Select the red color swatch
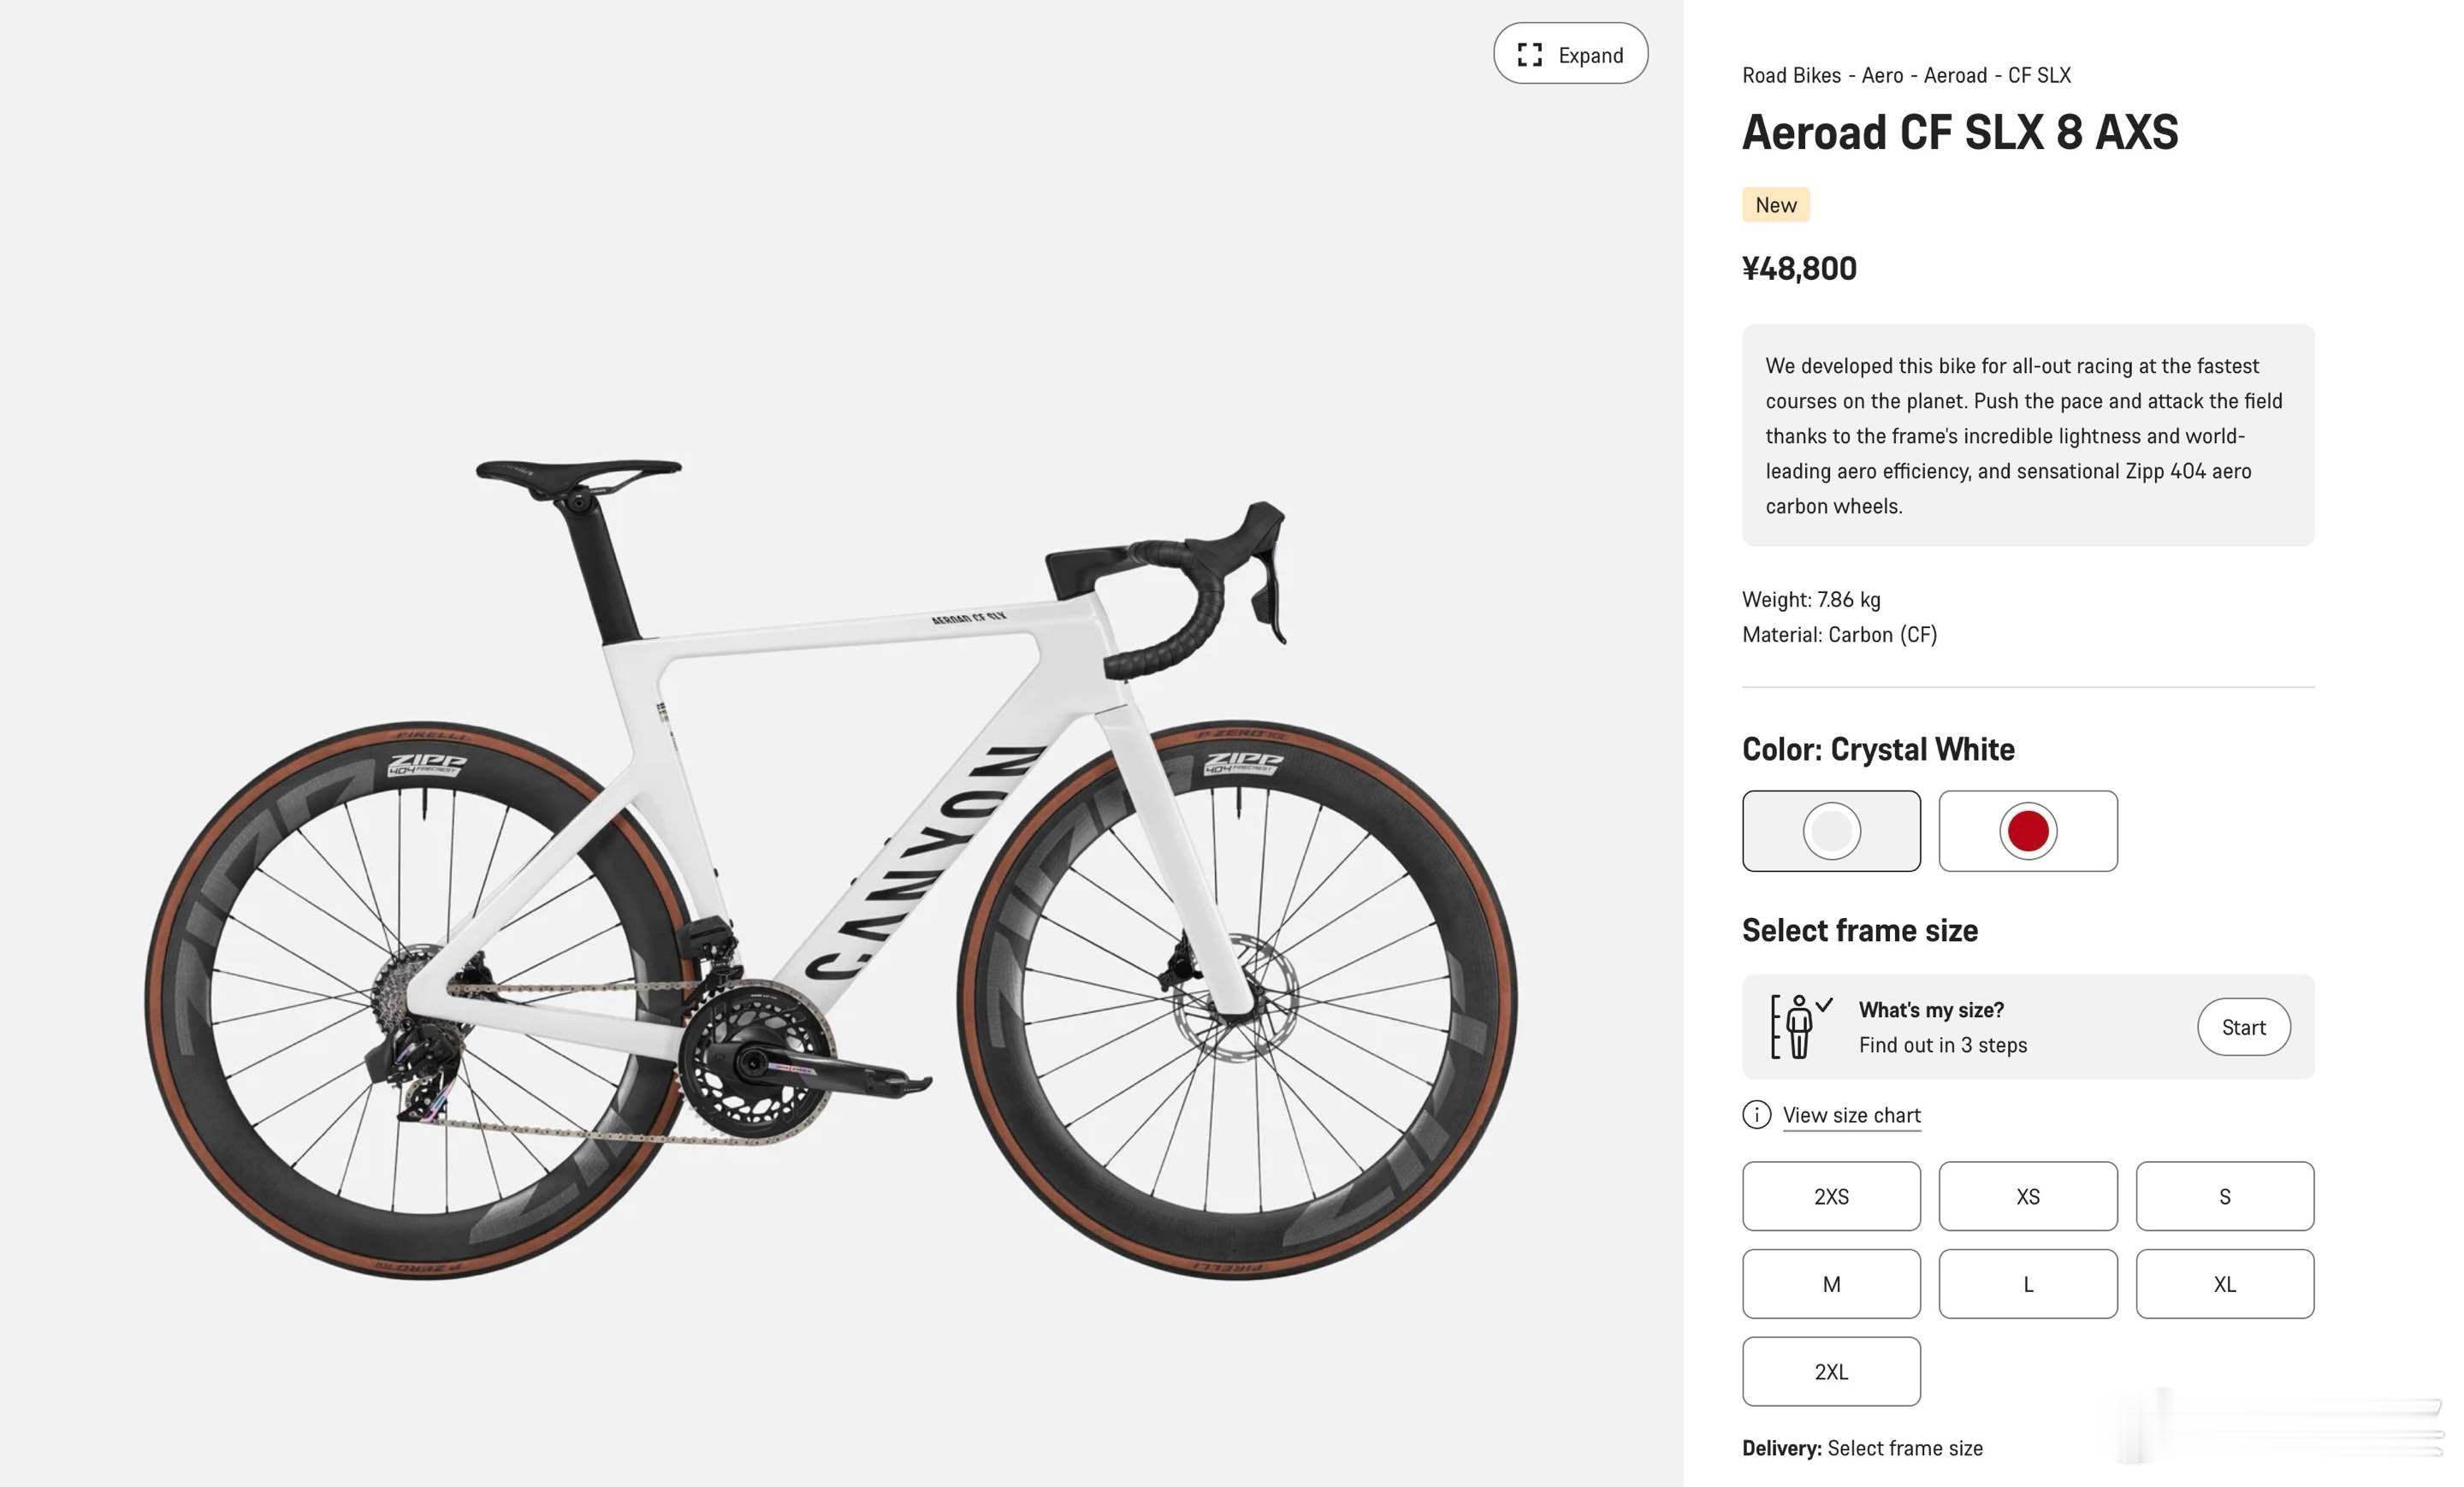Image resolution: width=2464 pixels, height=1487 pixels. [x=2027, y=830]
